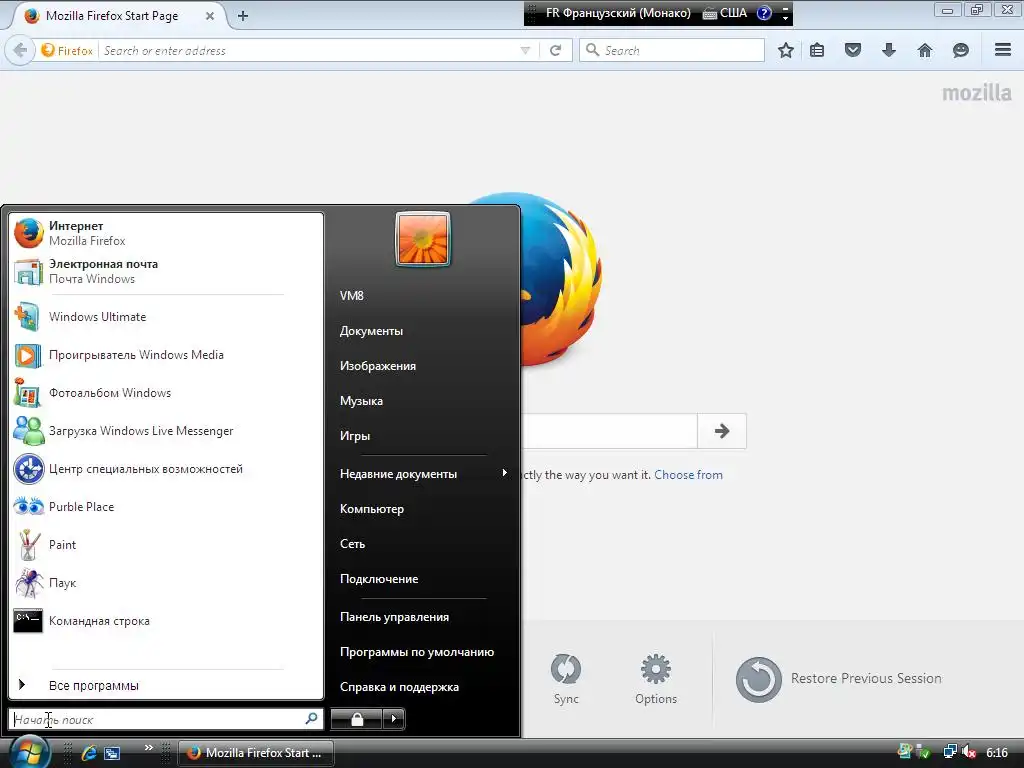Open Документы from Start menu
Screen dimensions: 1024x768
click(x=371, y=330)
